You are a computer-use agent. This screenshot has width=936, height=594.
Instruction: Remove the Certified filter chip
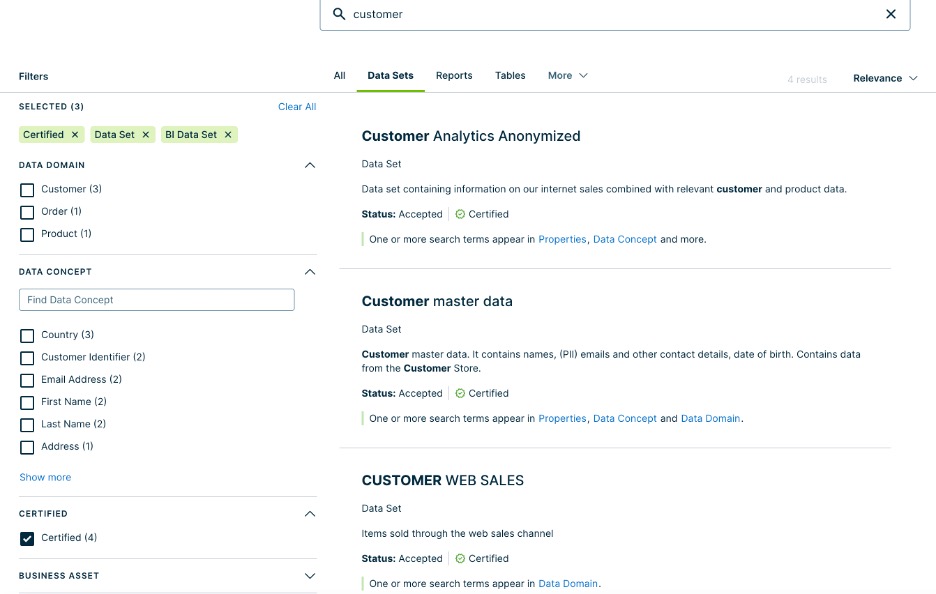(x=77, y=134)
